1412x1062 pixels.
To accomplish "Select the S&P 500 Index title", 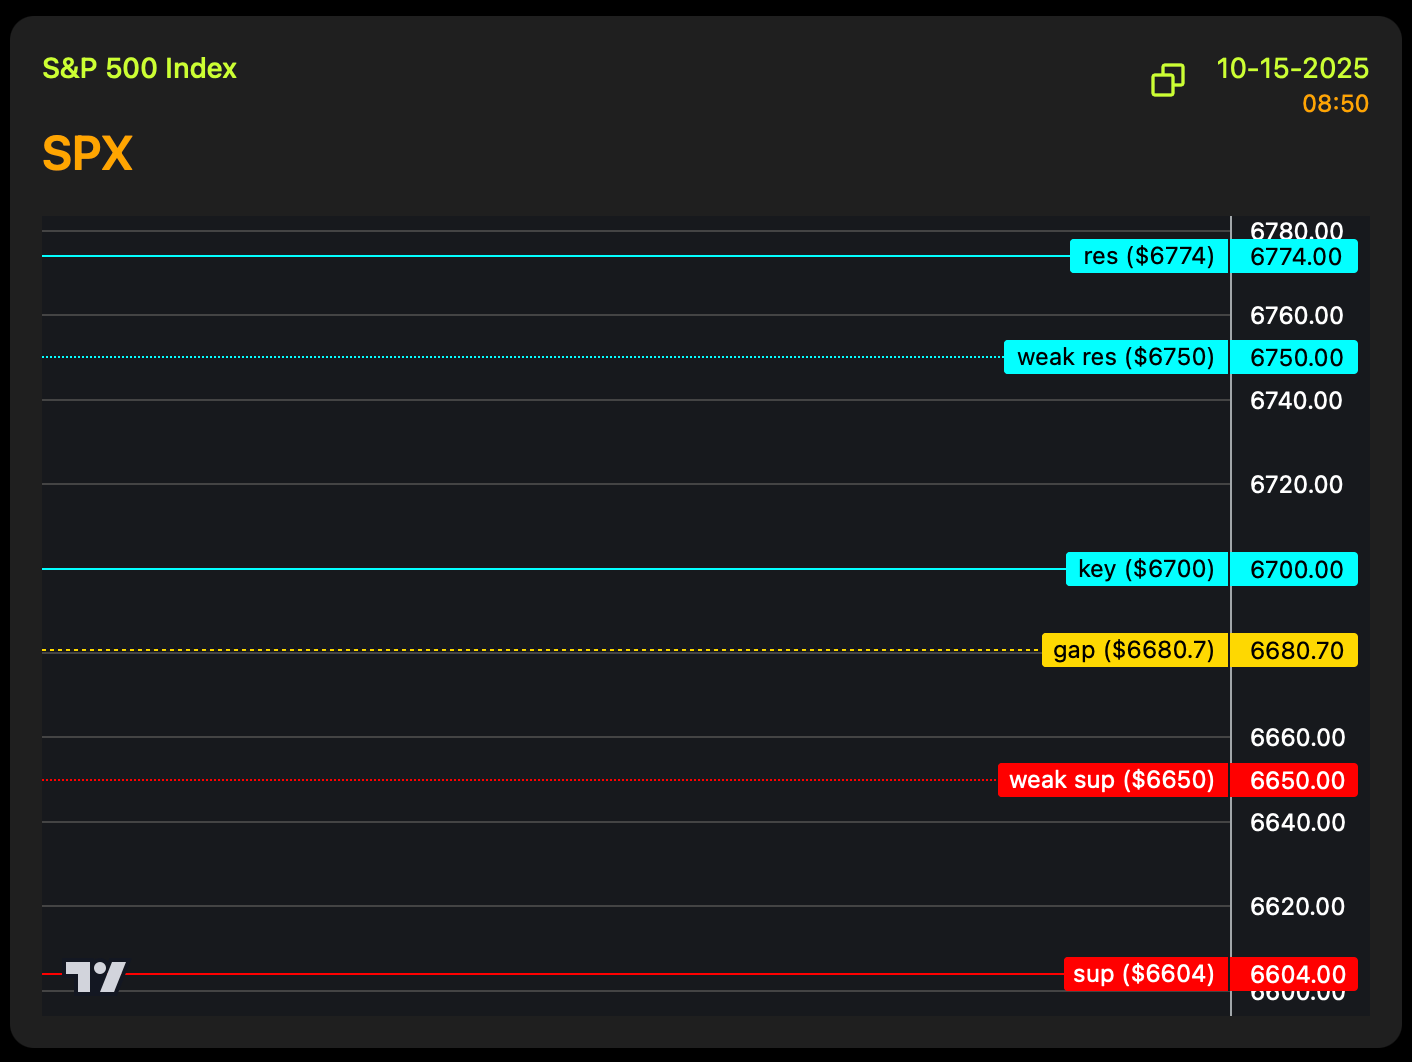I will coord(139,68).
